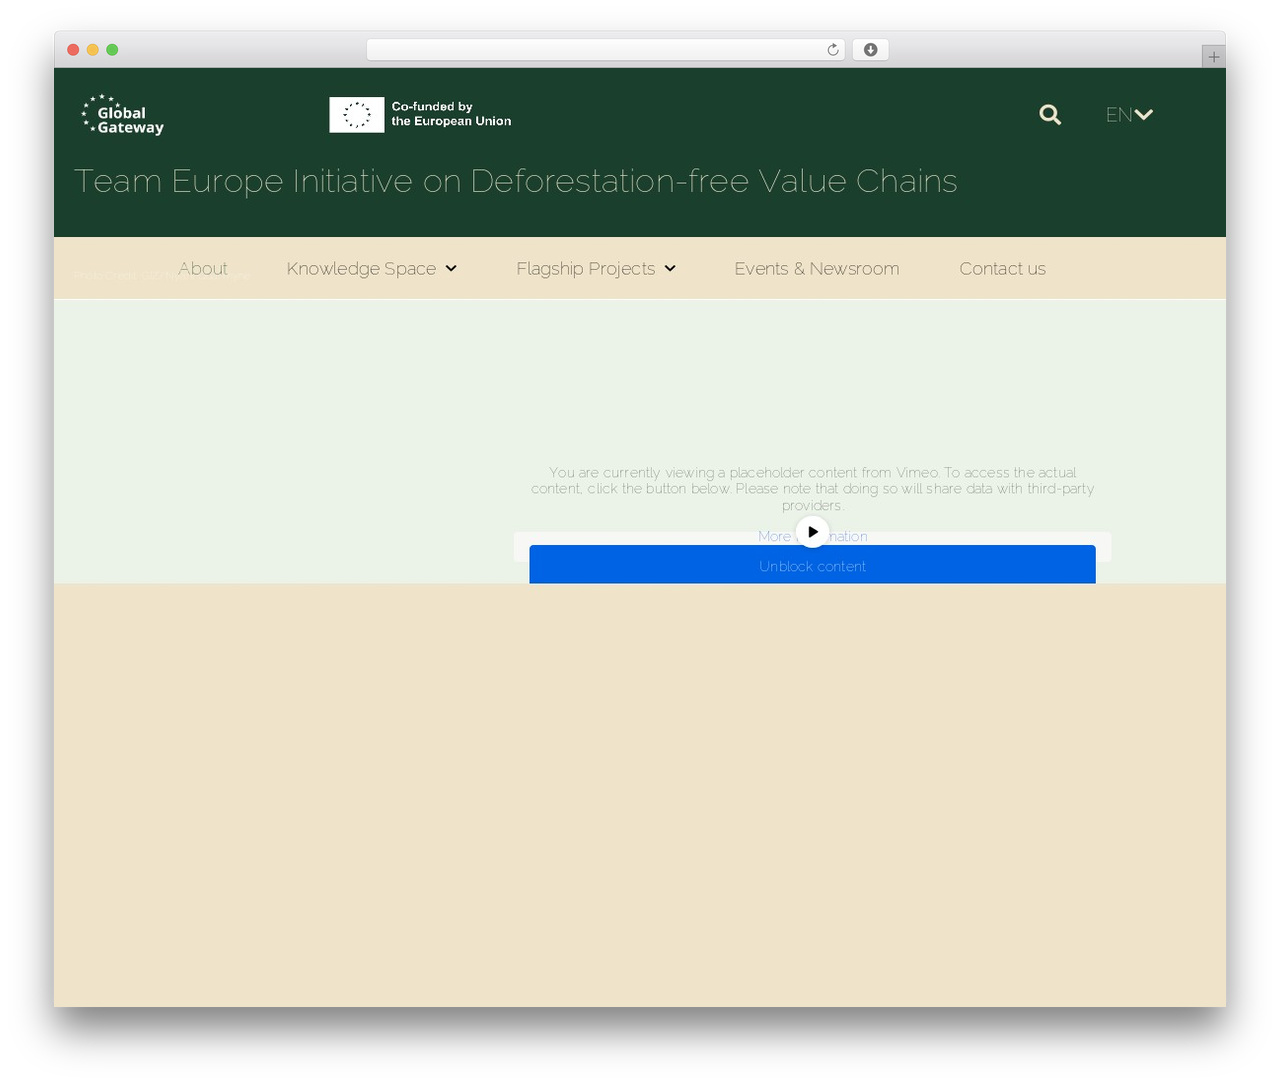The image size is (1280, 1084).
Task: Expand the Flagship Projects menu chevron
Action: point(670,268)
